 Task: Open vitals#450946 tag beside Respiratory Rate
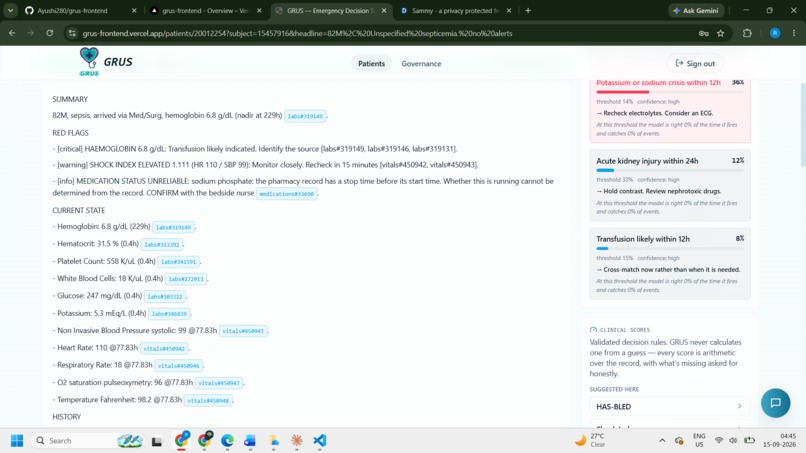178,366
